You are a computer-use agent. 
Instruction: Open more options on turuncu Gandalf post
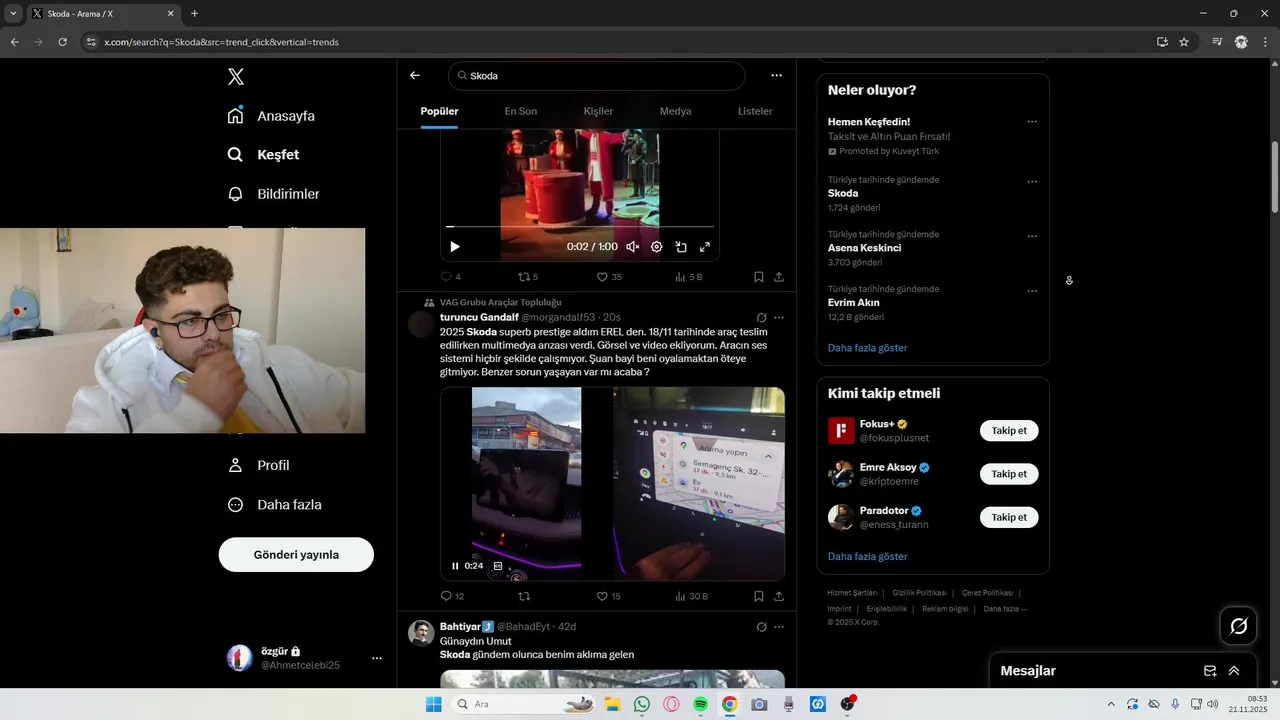[x=779, y=318]
